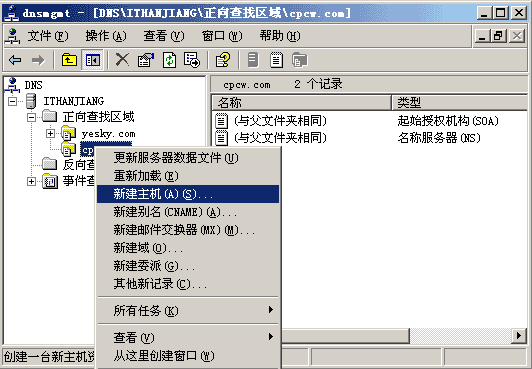This screenshot has width=532, height=369.
Task: Click the Export list toolbar icon
Action: pyautogui.click(x=192, y=60)
